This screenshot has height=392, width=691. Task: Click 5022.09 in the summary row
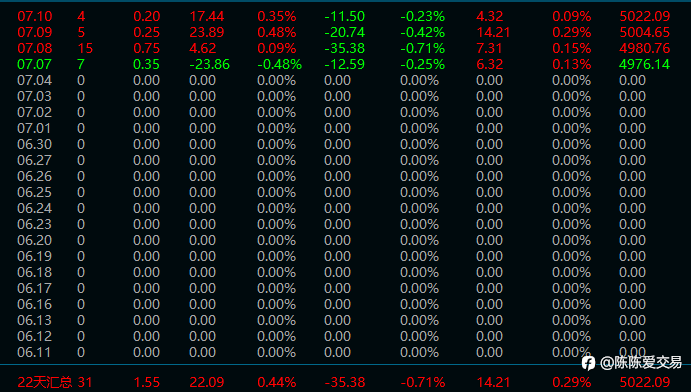coord(645,382)
